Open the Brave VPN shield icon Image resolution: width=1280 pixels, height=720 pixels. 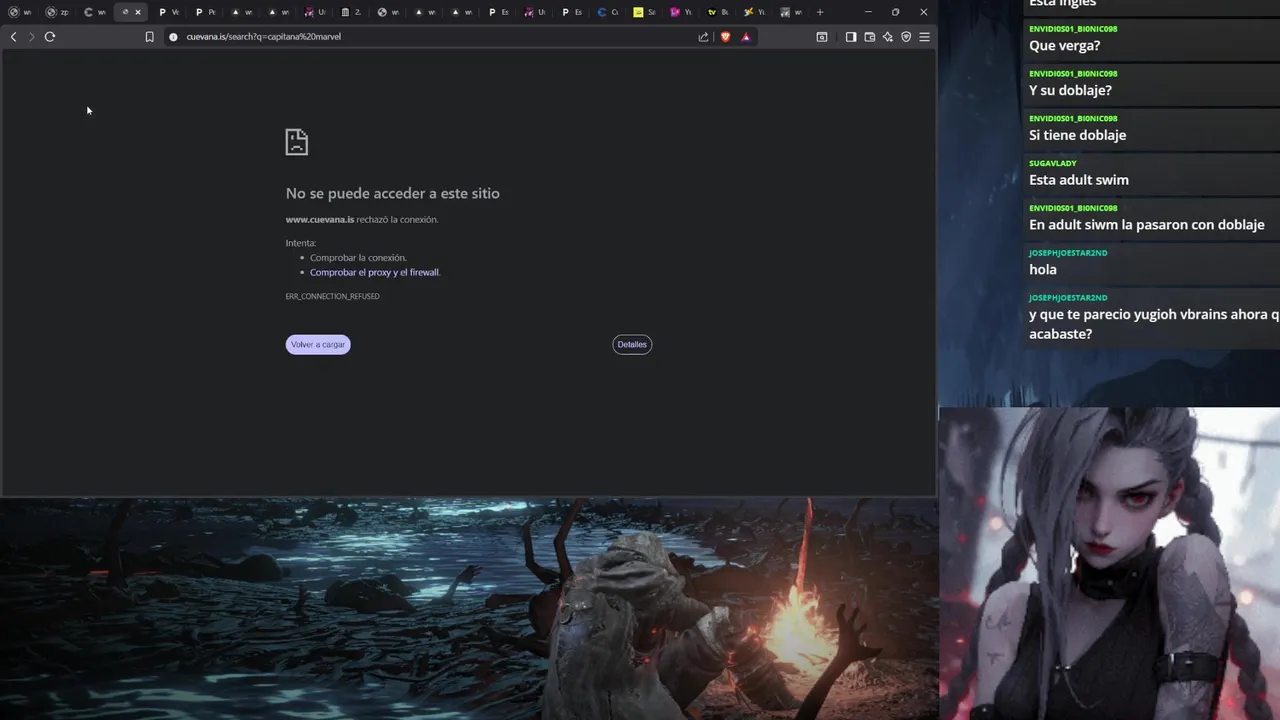pyautogui.click(x=906, y=37)
